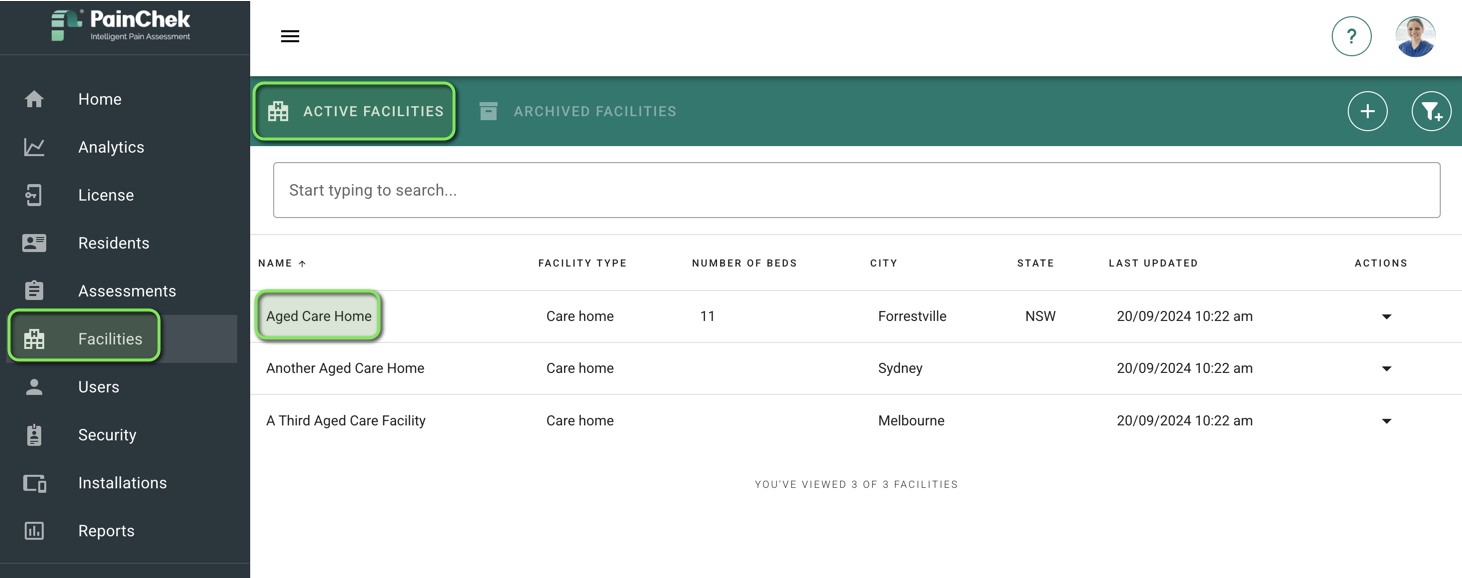Expand actions for Aged Care Home
The image size is (1462, 578).
pyautogui.click(x=1386, y=317)
